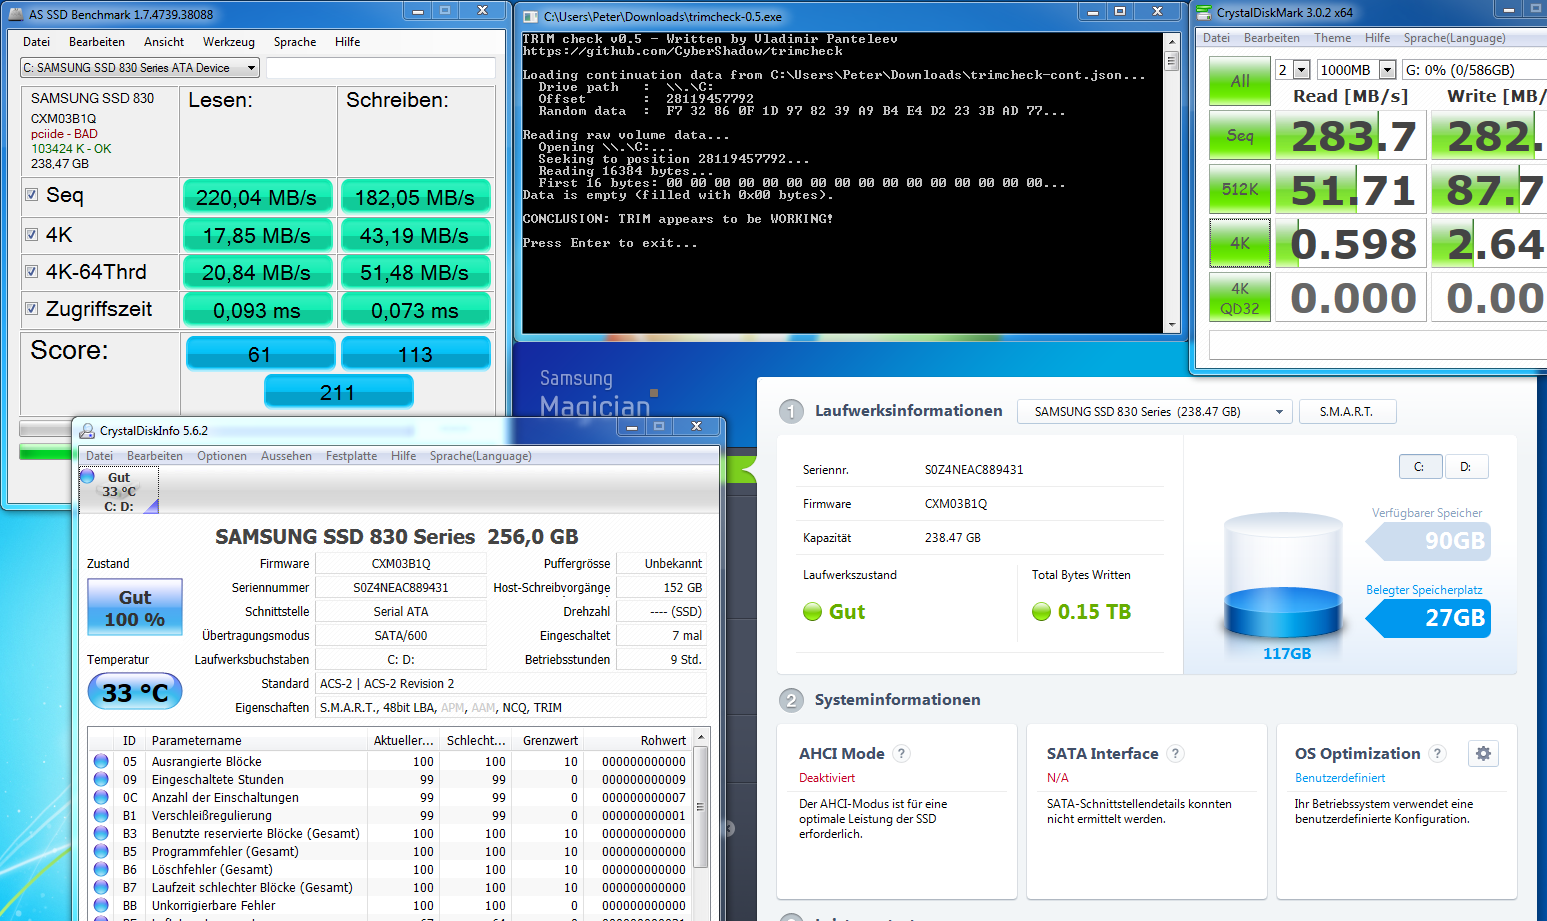The width and height of the screenshot is (1547, 921).
Task: Open Optionen menu in CrystalDiskInfo
Action: [x=222, y=456]
